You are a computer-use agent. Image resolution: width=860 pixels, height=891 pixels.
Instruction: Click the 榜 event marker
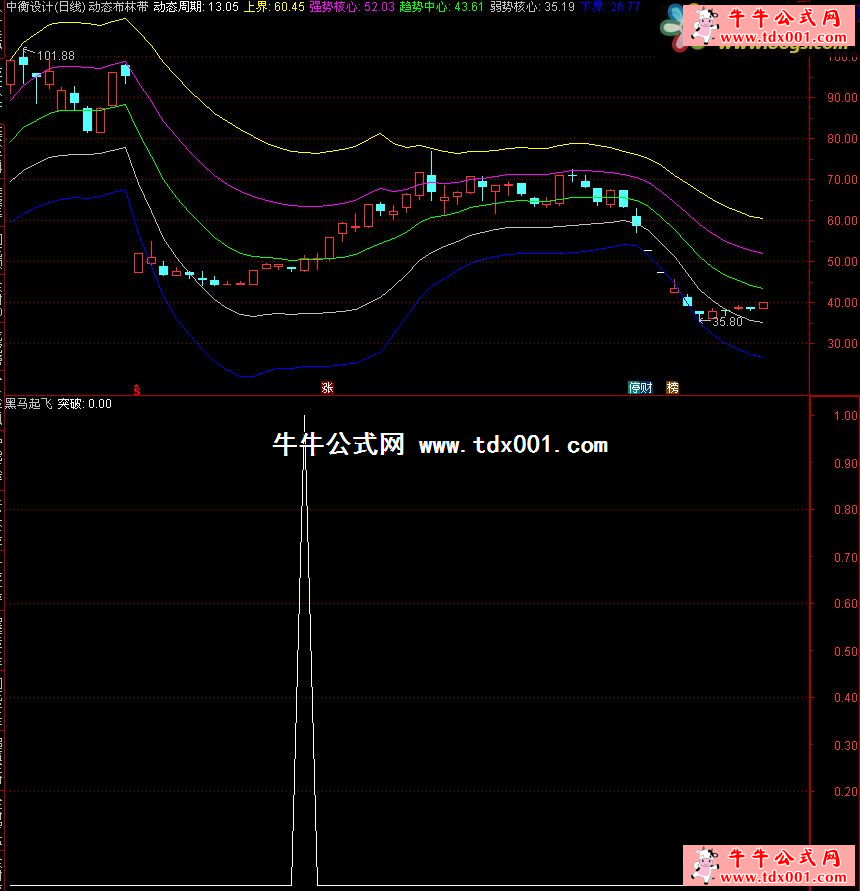(x=672, y=388)
